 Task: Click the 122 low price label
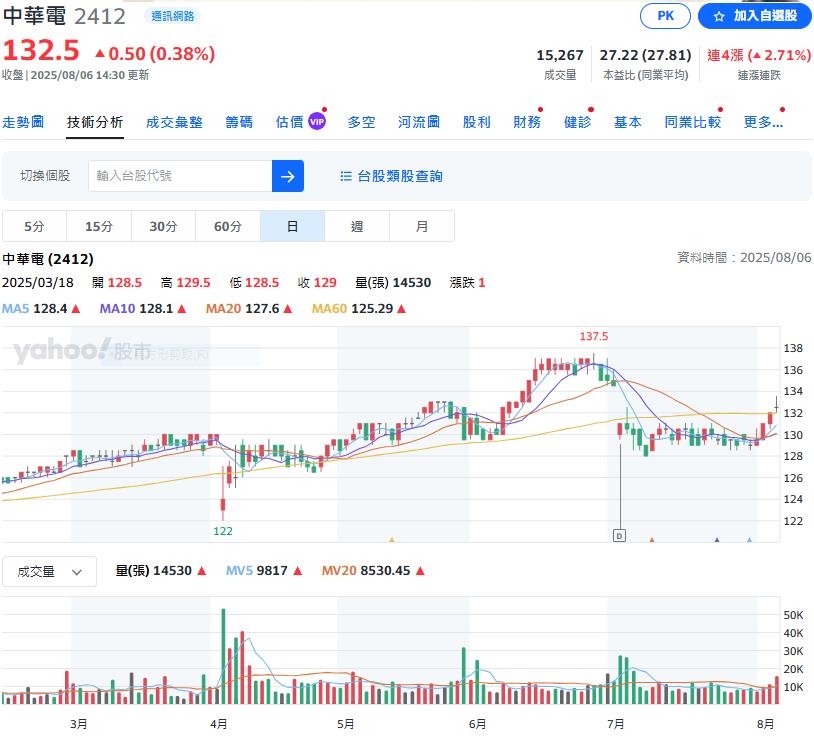223,531
